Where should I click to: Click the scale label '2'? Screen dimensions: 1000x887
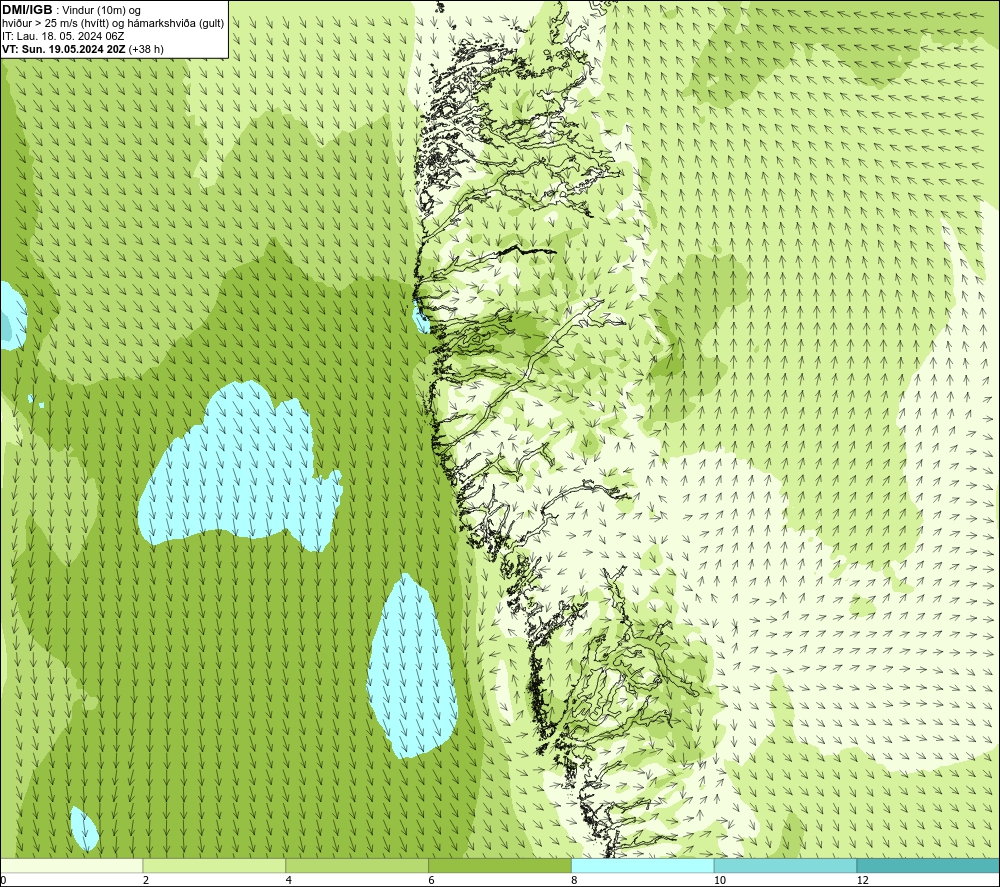click(x=146, y=880)
